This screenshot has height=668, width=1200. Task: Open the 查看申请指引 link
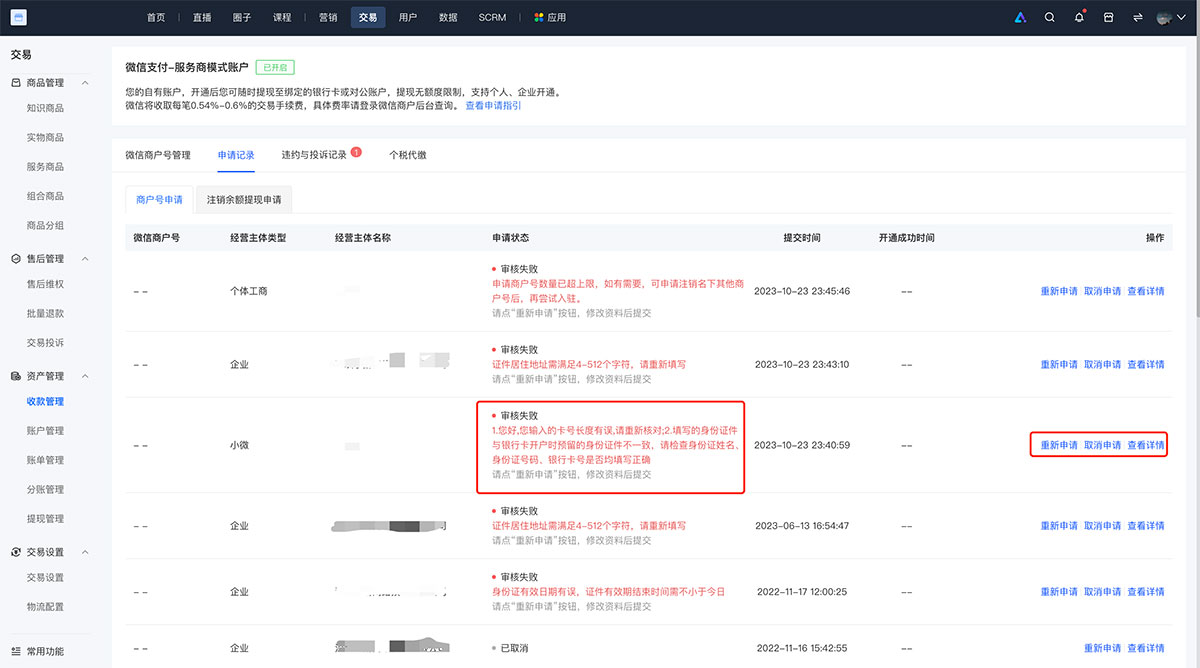coord(493,106)
